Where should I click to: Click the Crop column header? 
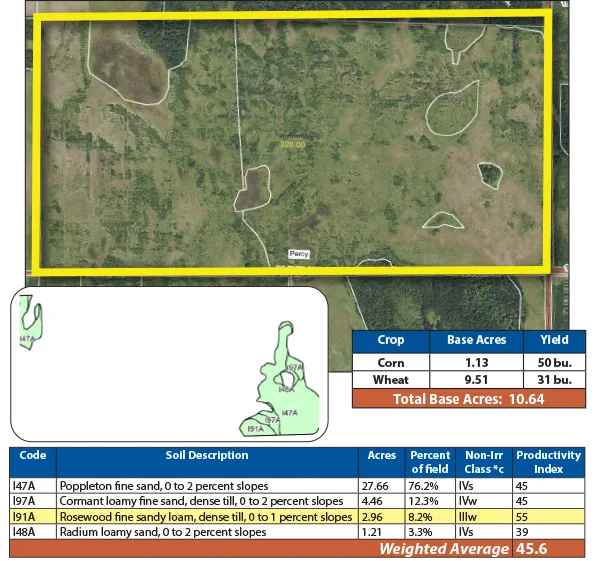[x=391, y=340]
